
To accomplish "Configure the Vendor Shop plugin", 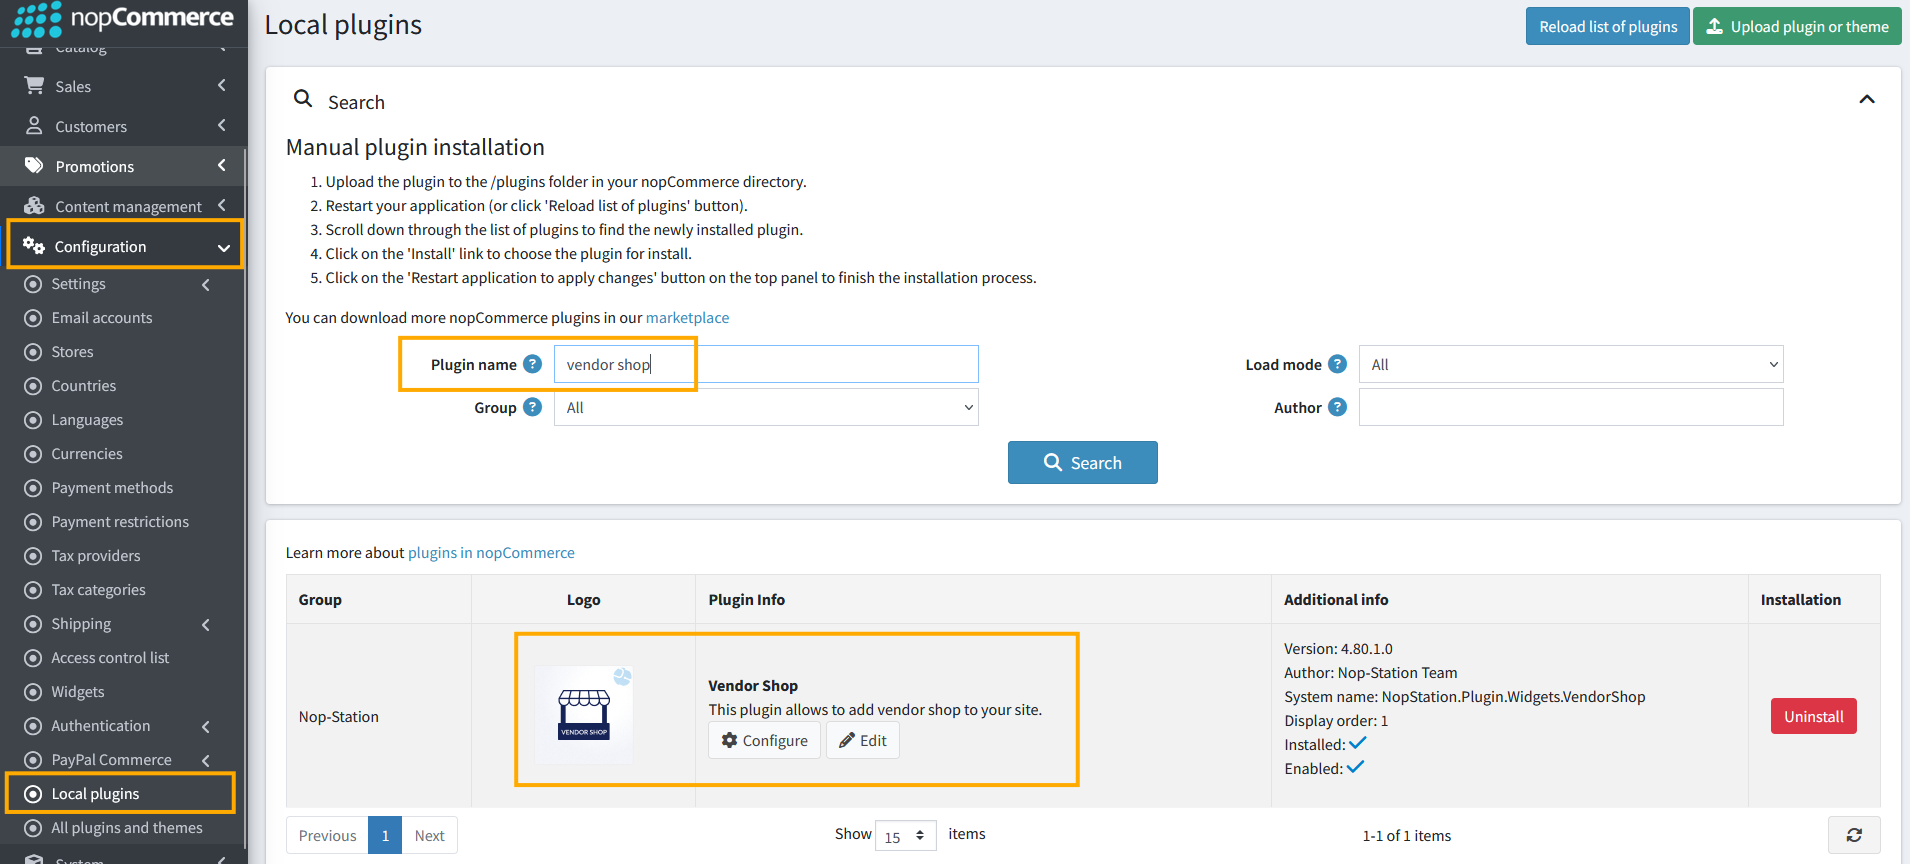I will click(765, 740).
